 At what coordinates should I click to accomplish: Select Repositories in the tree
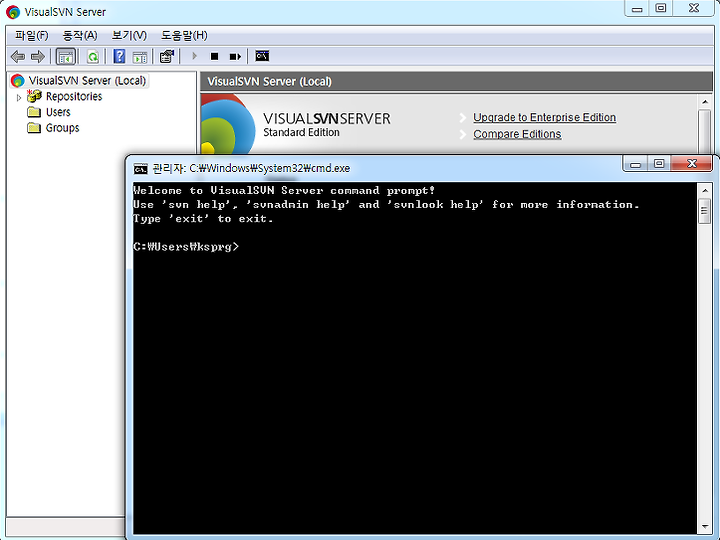[74, 96]
